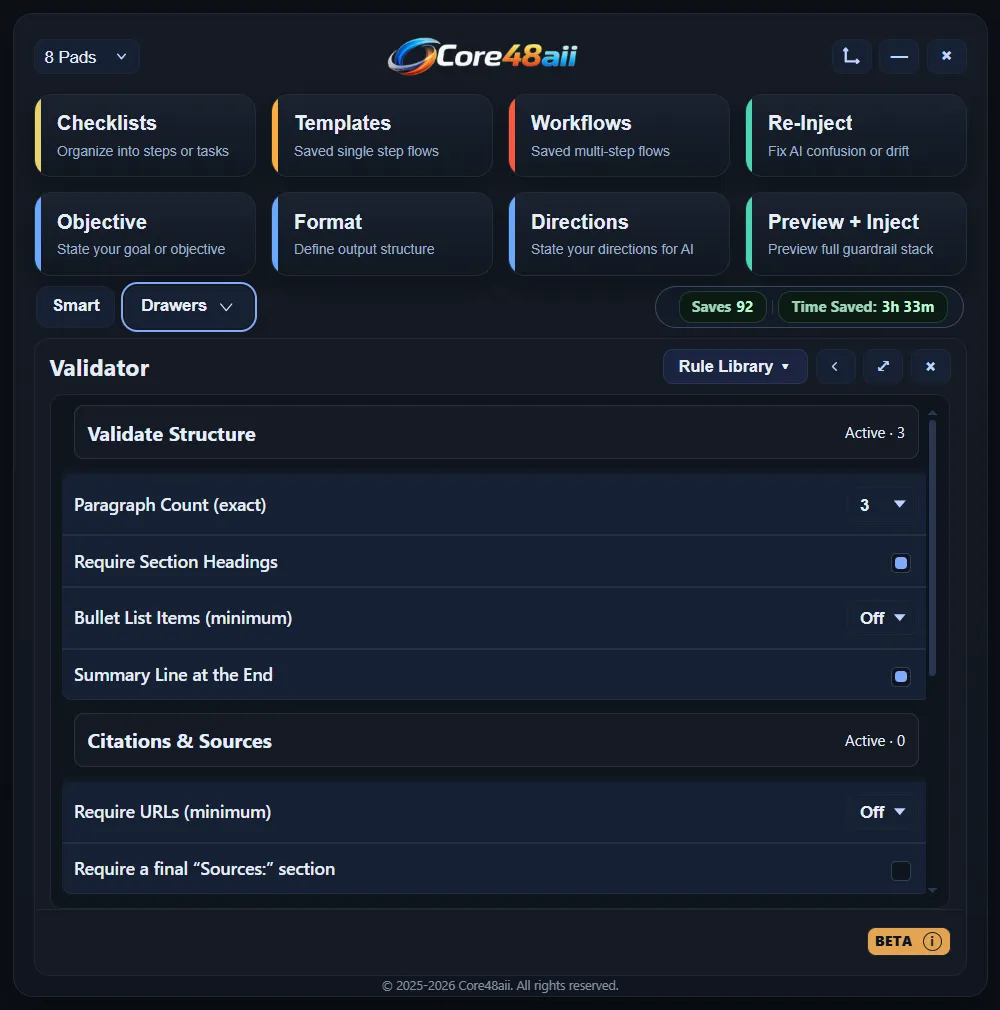This screenshot has width=1000, height=1010.
Task: Open the Bullet List Items minimum dropdown
Action: tap(881, 618)
